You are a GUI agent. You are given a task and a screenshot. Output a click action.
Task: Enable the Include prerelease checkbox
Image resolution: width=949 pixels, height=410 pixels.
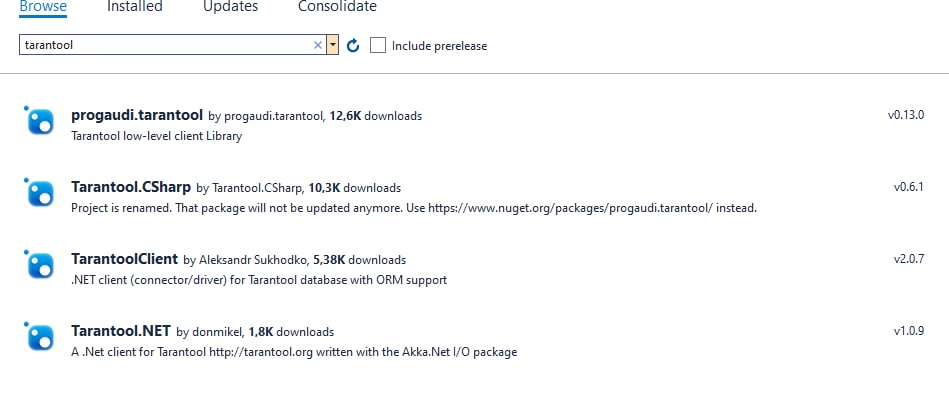coord(378,45)
